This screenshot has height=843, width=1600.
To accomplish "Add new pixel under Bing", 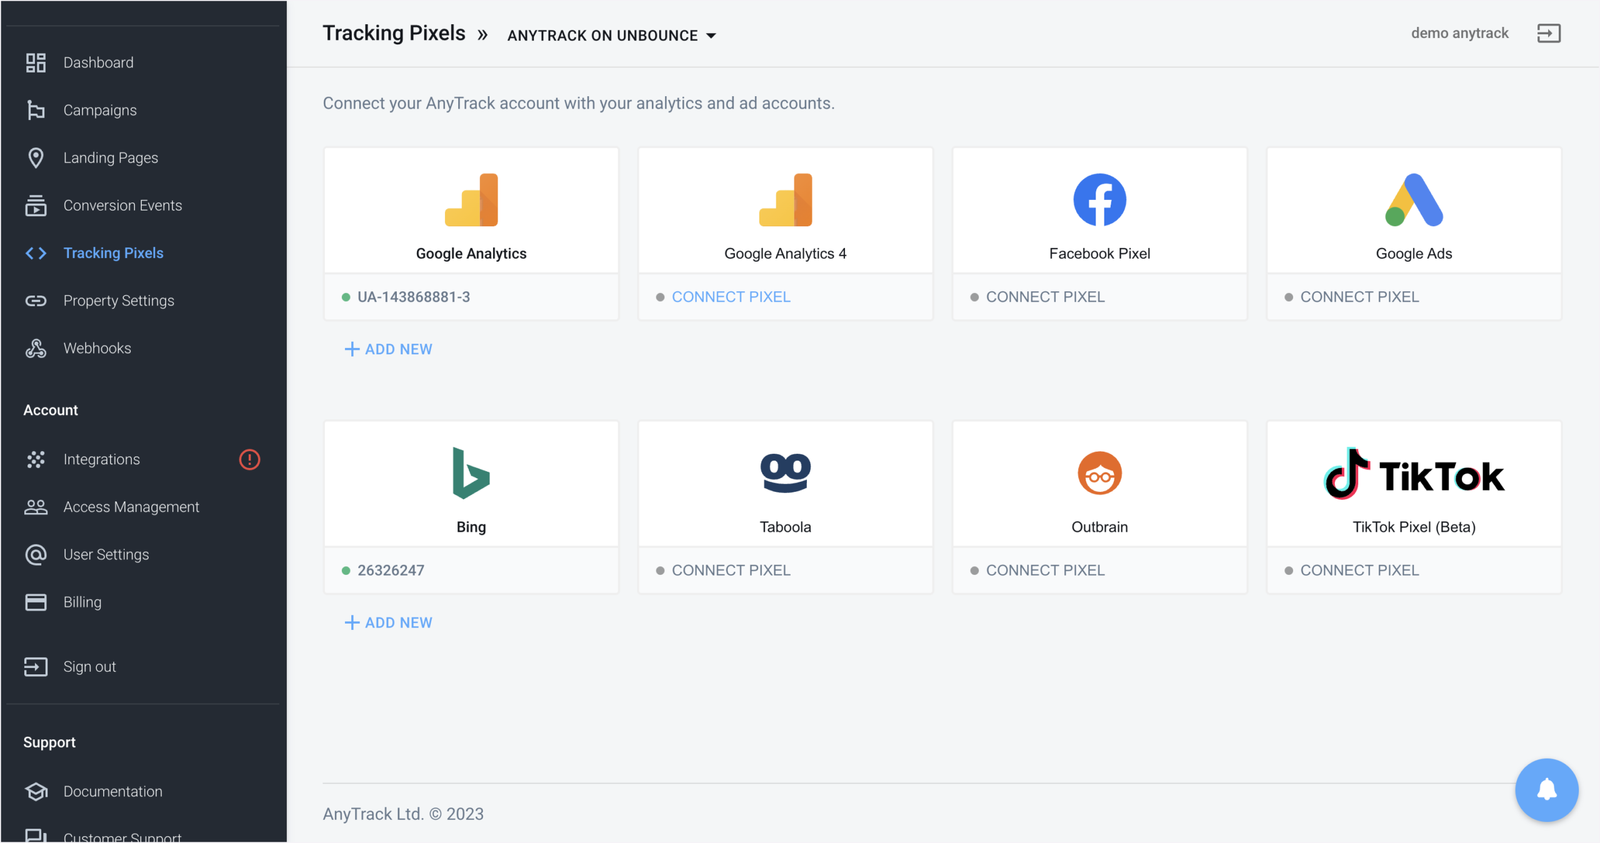I will 389,622.
